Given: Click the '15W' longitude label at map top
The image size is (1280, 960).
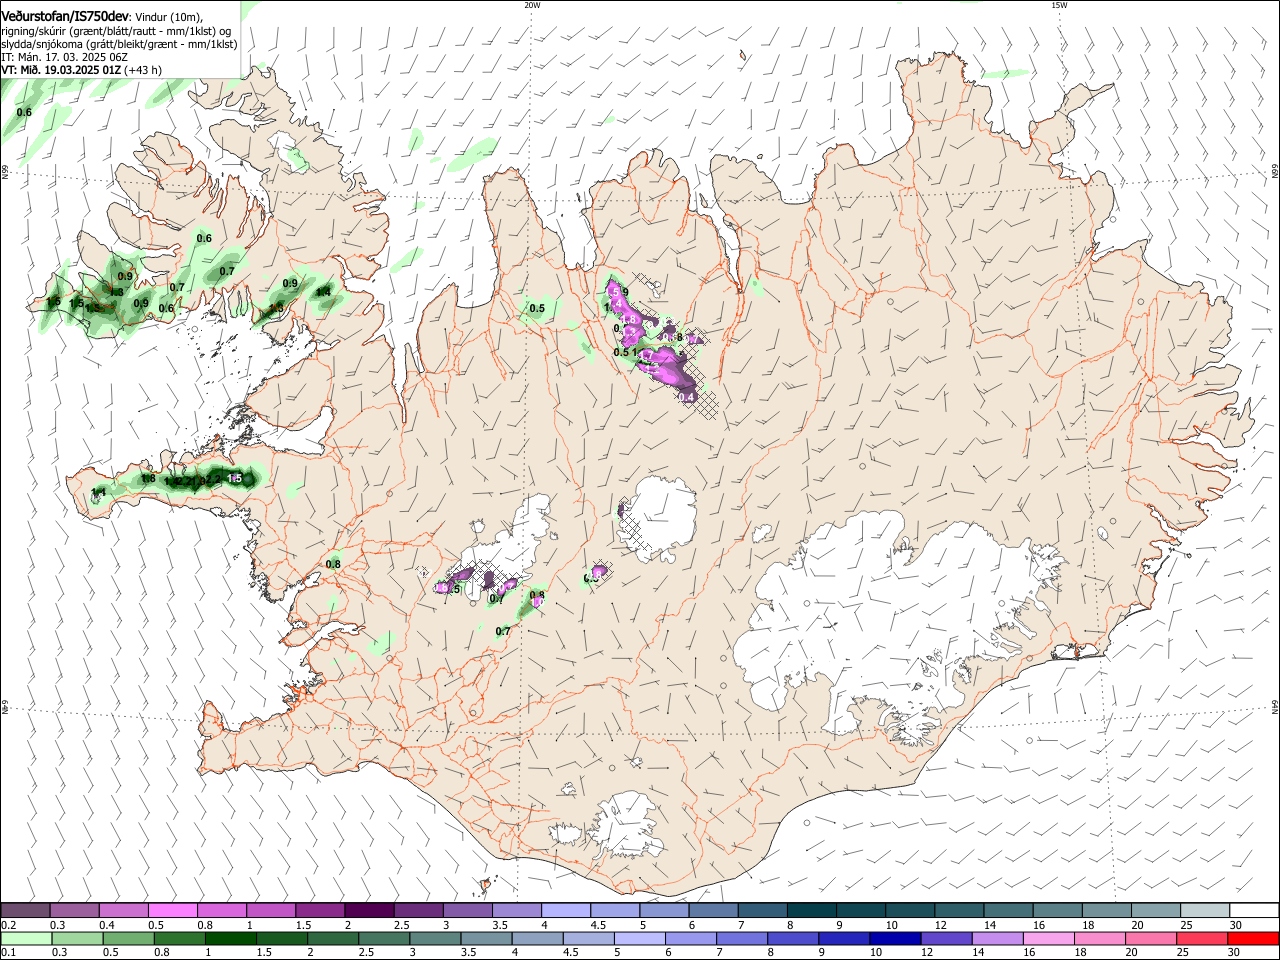Looking at the screenshot, I should (x=1059, y=5).
